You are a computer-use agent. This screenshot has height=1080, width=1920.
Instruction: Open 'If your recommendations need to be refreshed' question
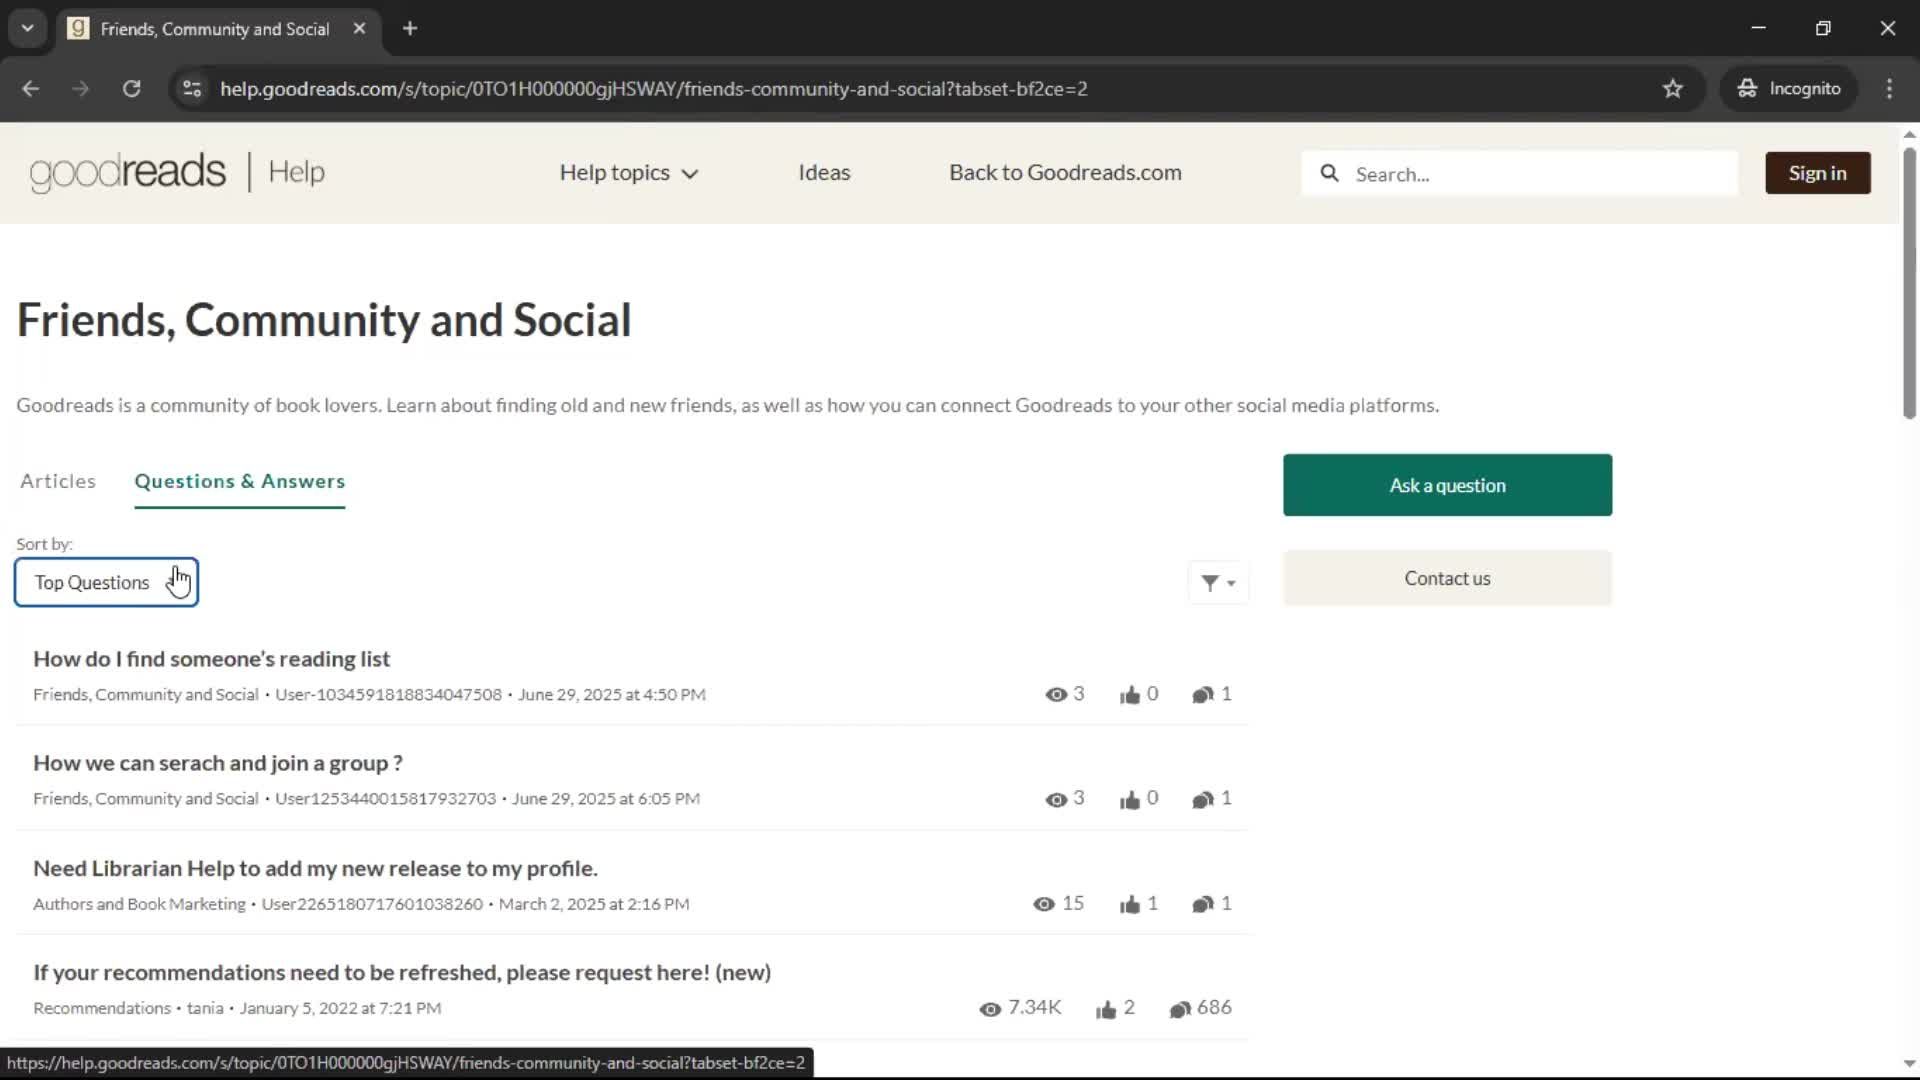tap(402, 973)
